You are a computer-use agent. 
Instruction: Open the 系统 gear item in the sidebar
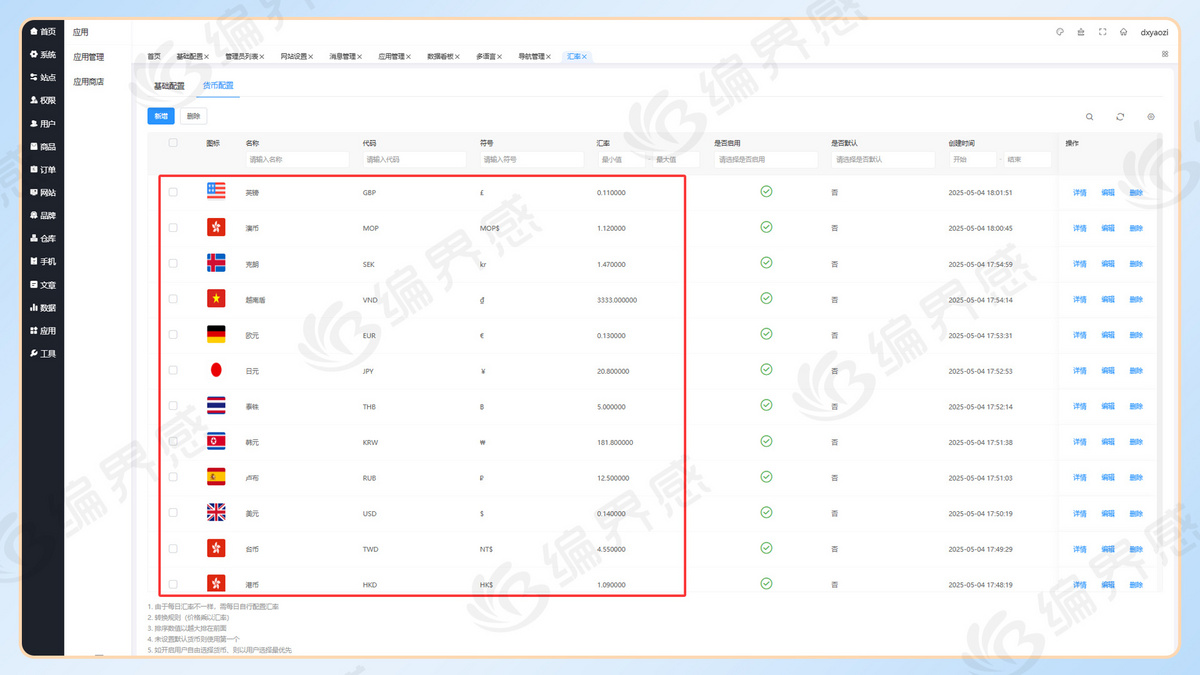(x=43, y=55)
